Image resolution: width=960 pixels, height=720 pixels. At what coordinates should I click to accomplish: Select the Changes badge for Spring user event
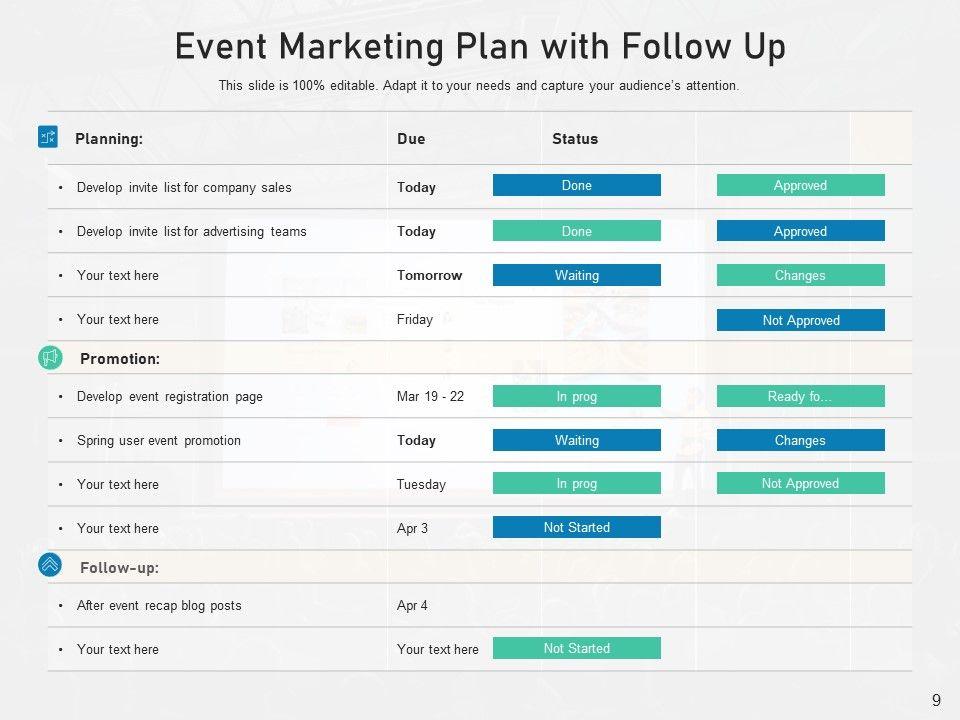point(800,440)
